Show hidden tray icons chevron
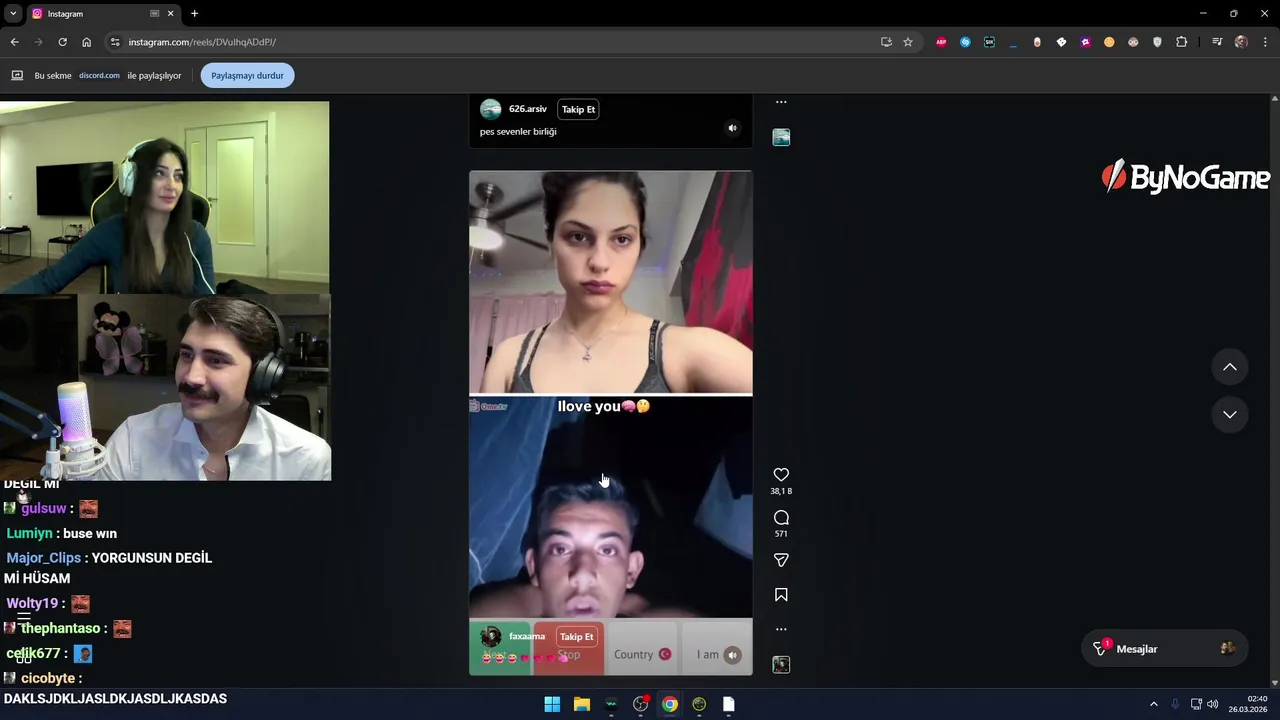Screen dimensions: 1280x720 pos(1153,704)
